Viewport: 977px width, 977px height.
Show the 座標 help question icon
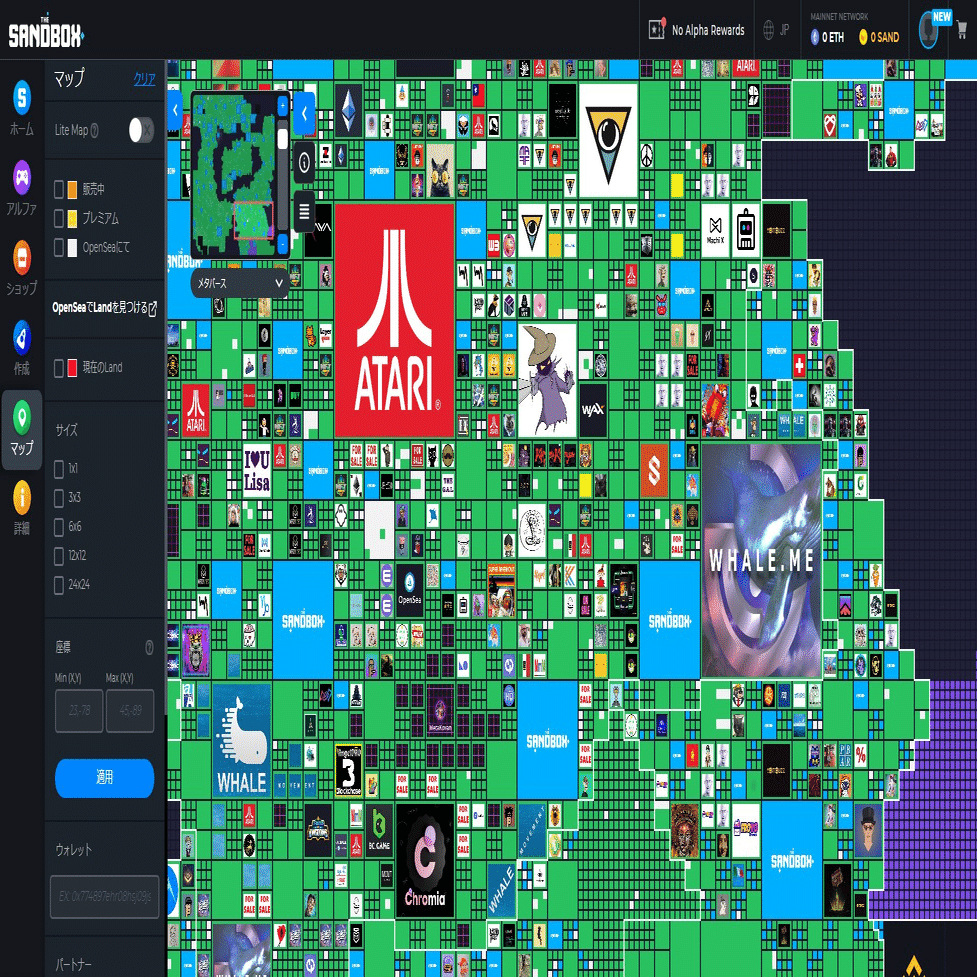point(149,647)
